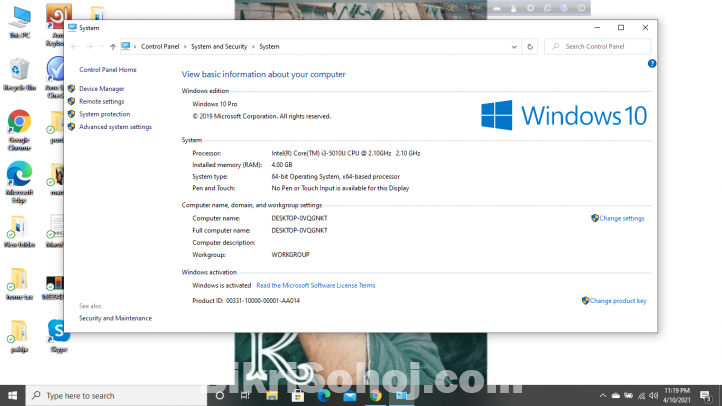
Task: Click the Full computer name value
Action: [x=299, y=230]
